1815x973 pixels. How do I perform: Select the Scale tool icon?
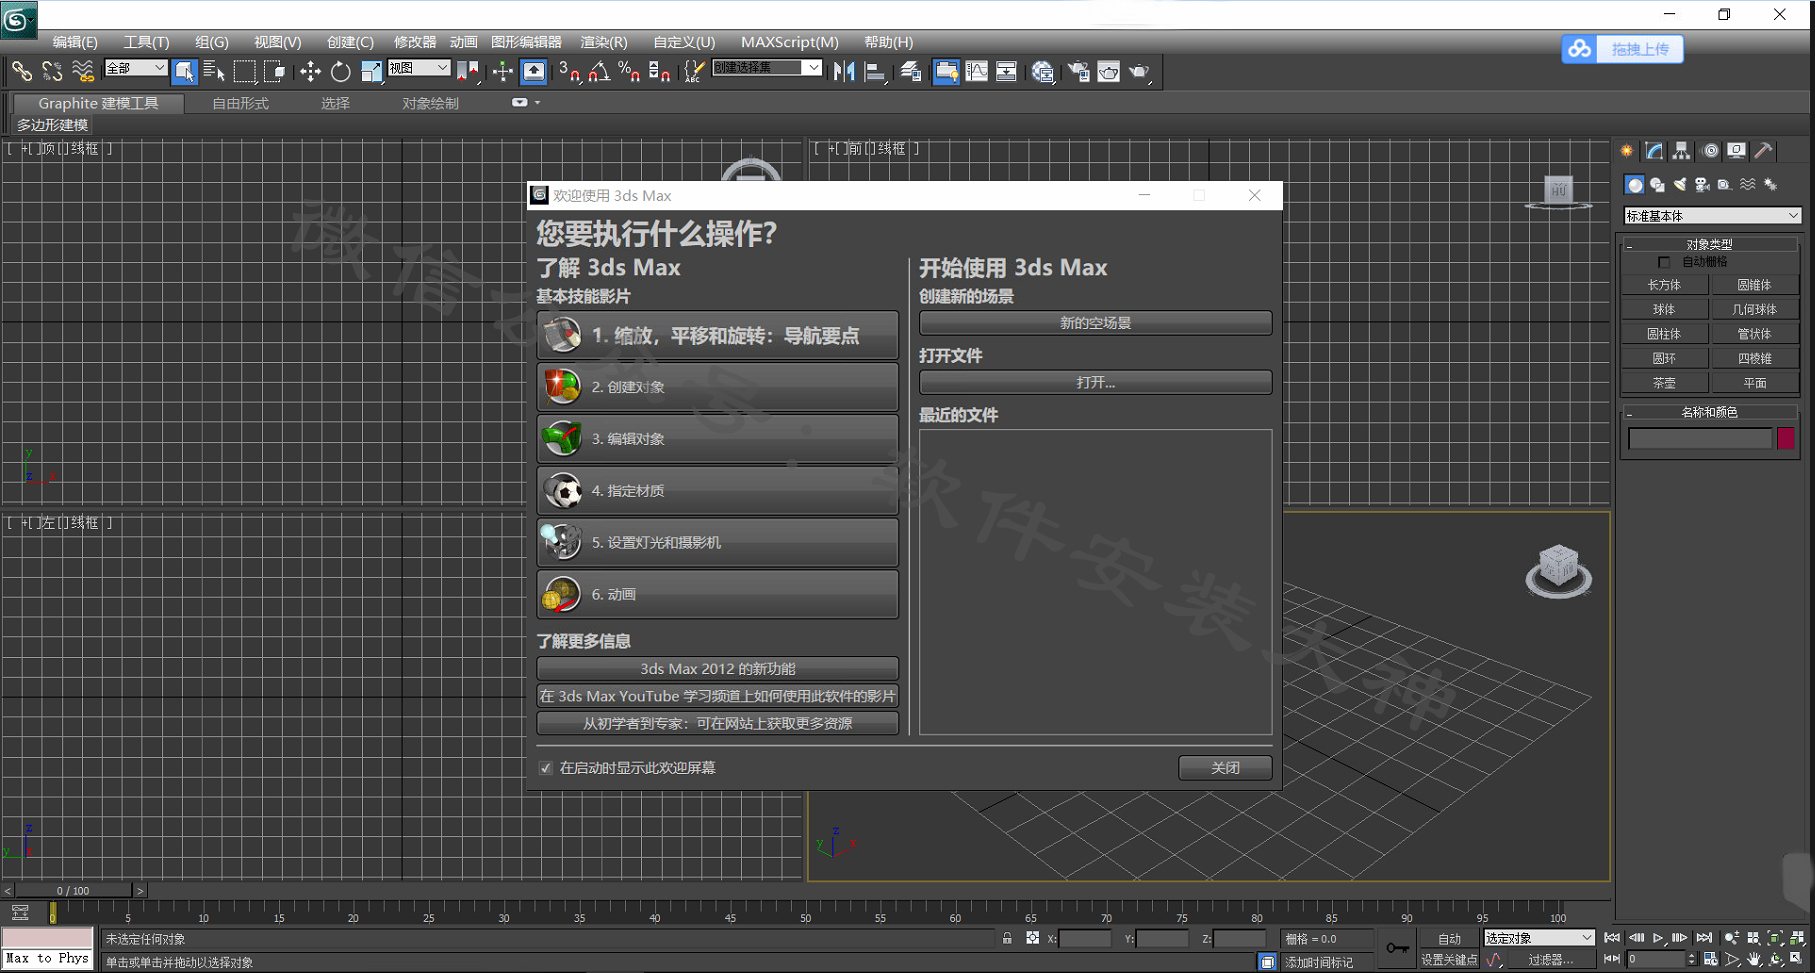(x=371, y=71)
